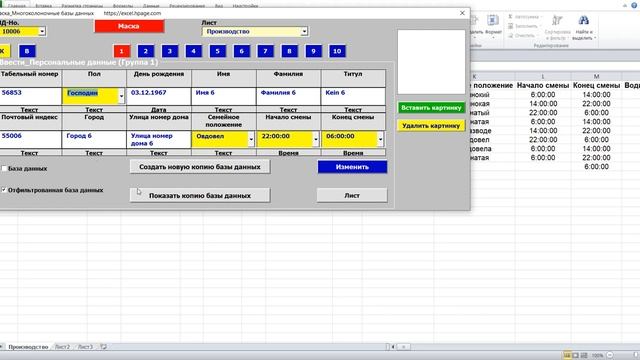Open Конец смены 06:00:00 dropdown

380,139
